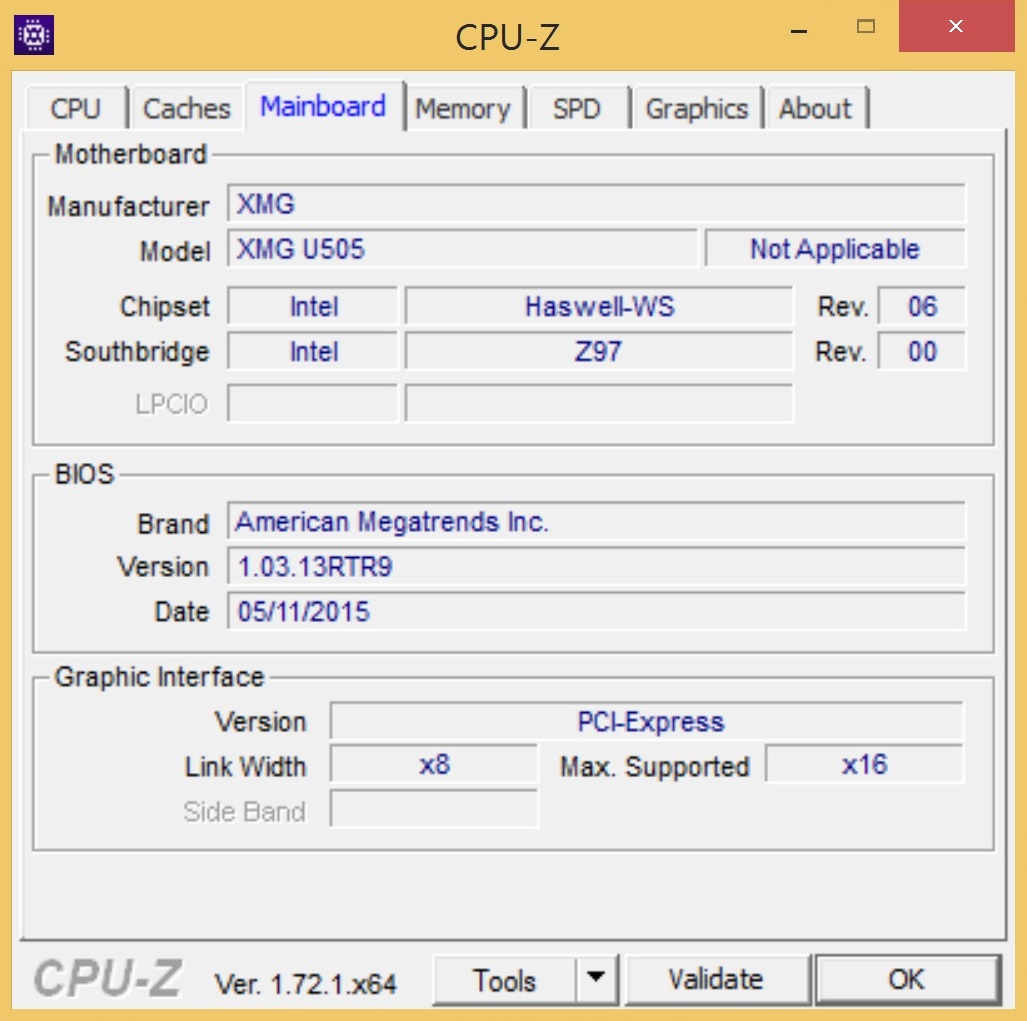Select the BIOS Version 1.03.13RTR9 field
The height and width of the screenshot is (1021, 1027).
[x=596, y=566]
